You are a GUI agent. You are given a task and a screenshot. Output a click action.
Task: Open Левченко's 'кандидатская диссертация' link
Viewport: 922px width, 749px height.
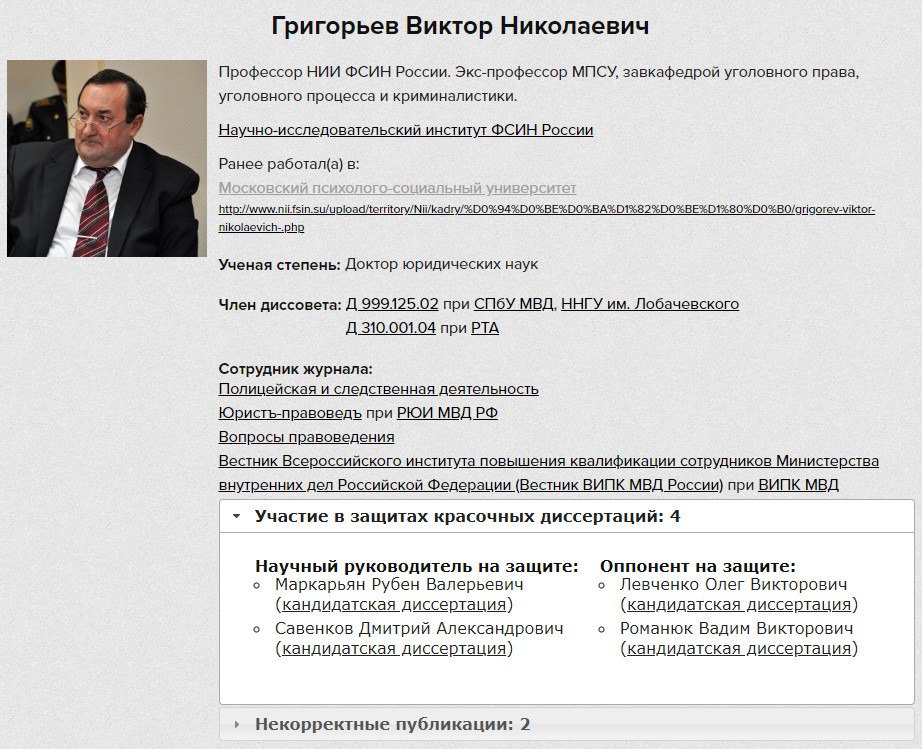click(739, 604)
